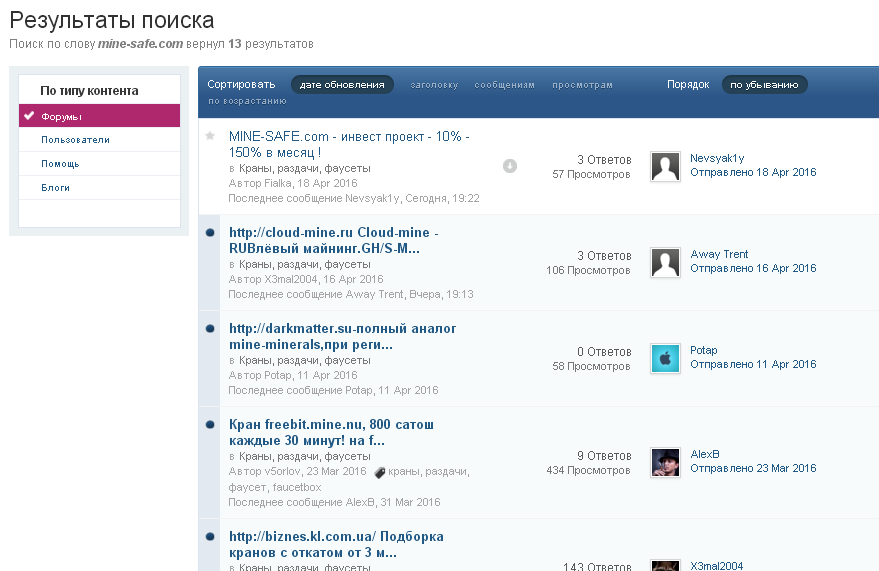Click unread dot next to darkmatter.su topic
879x571 pixels.
(x=210, y=328)
